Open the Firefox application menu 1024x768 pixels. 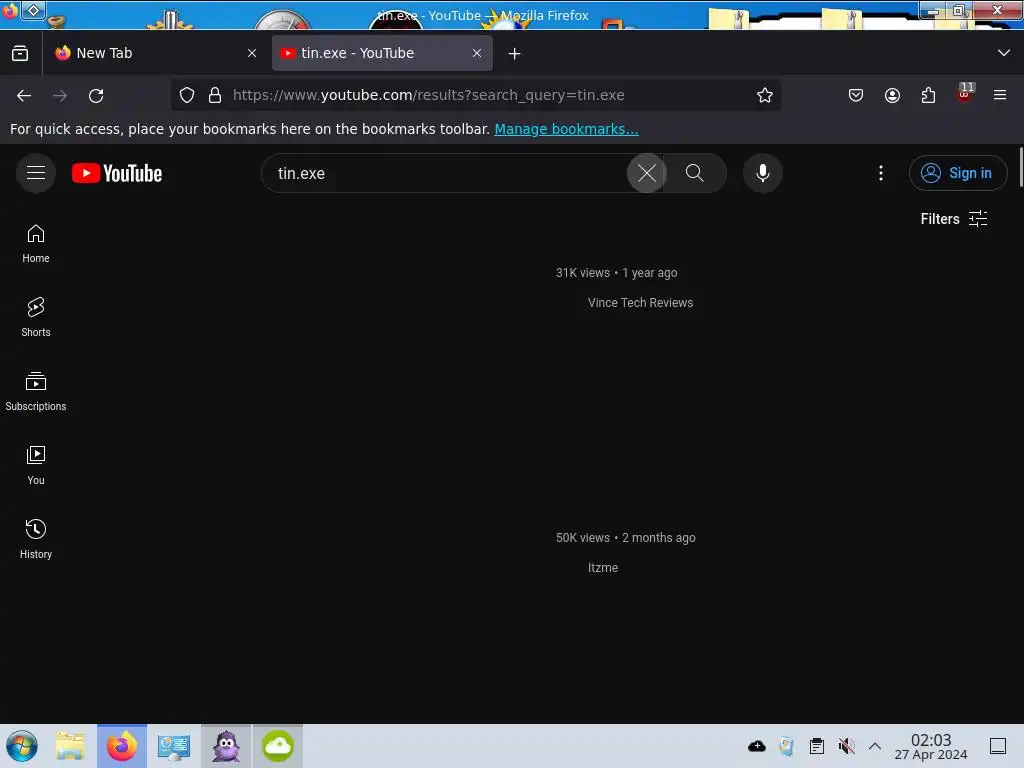click(1000, 95)
